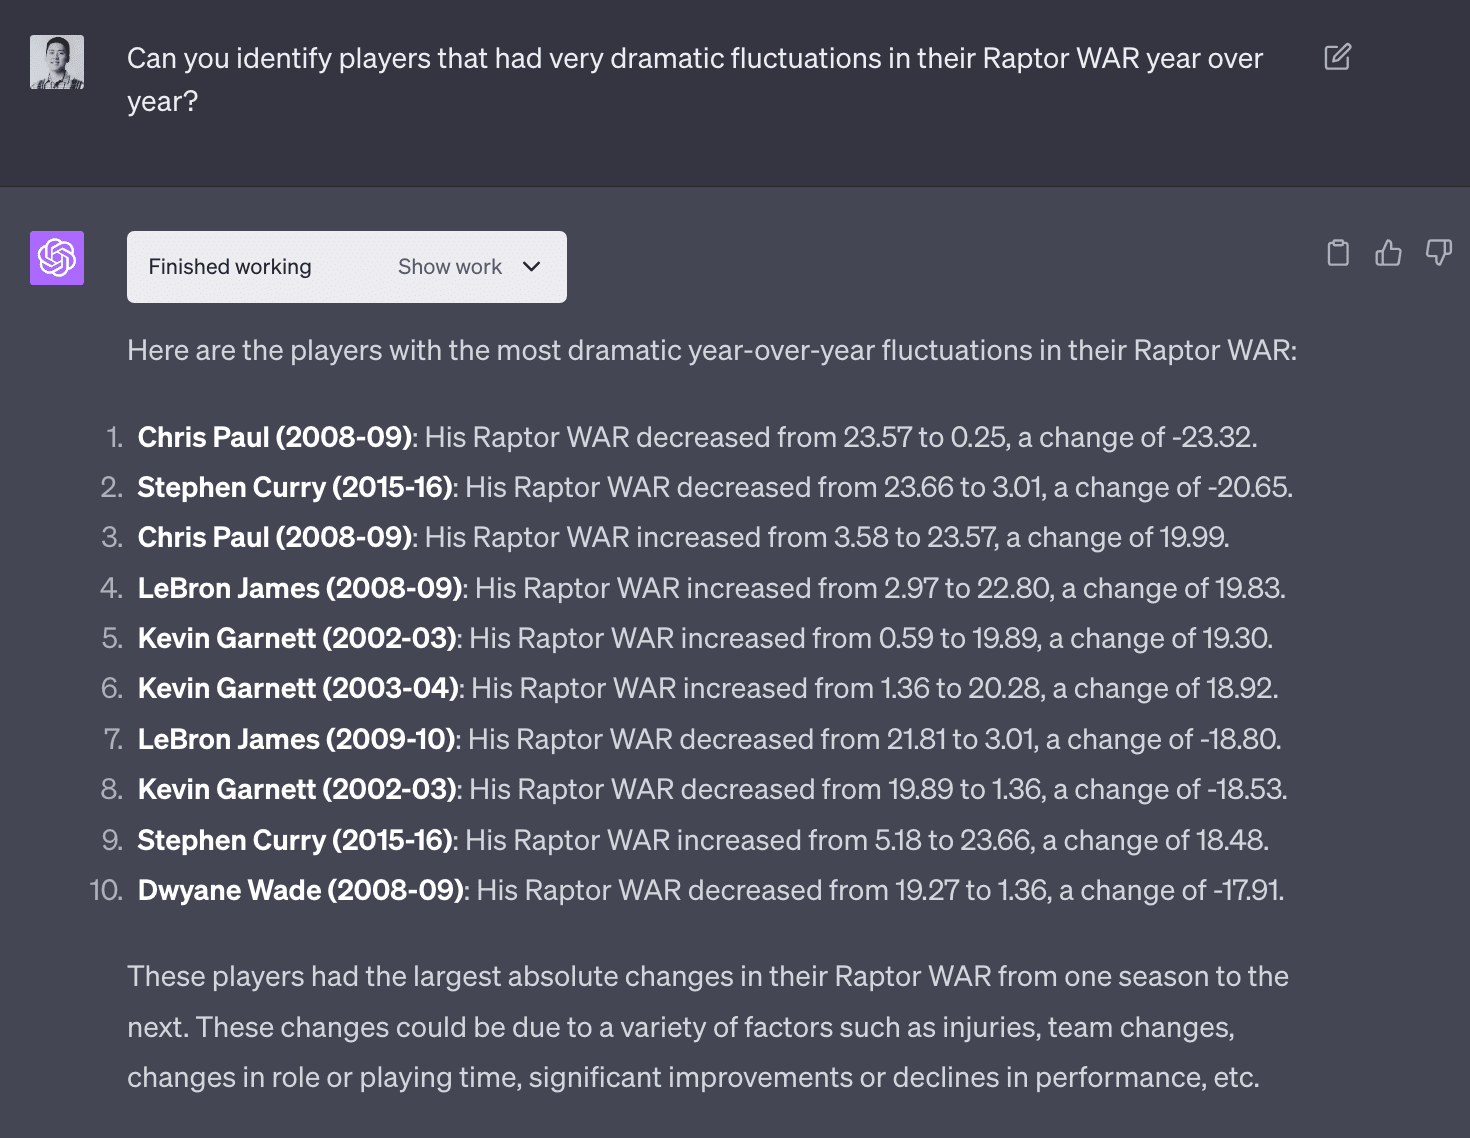The height and width of the screenshot is (1138, 1470).
Task: Click the ChatGPT logo avatar
Action: point(57,258)
